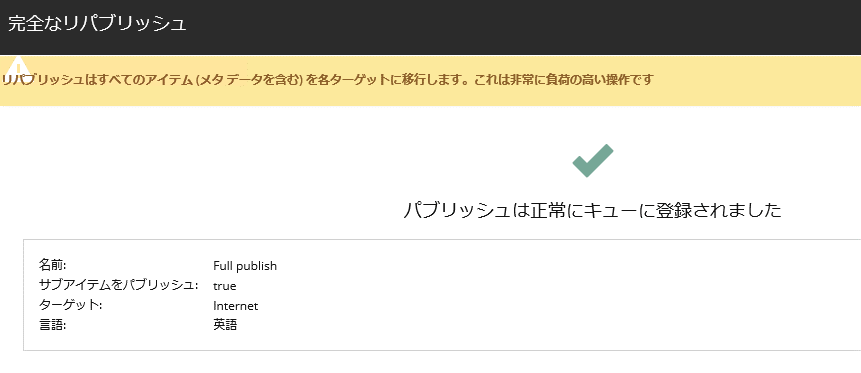Select the Internet target value
The image size is (861, 373).
point(236,305)
